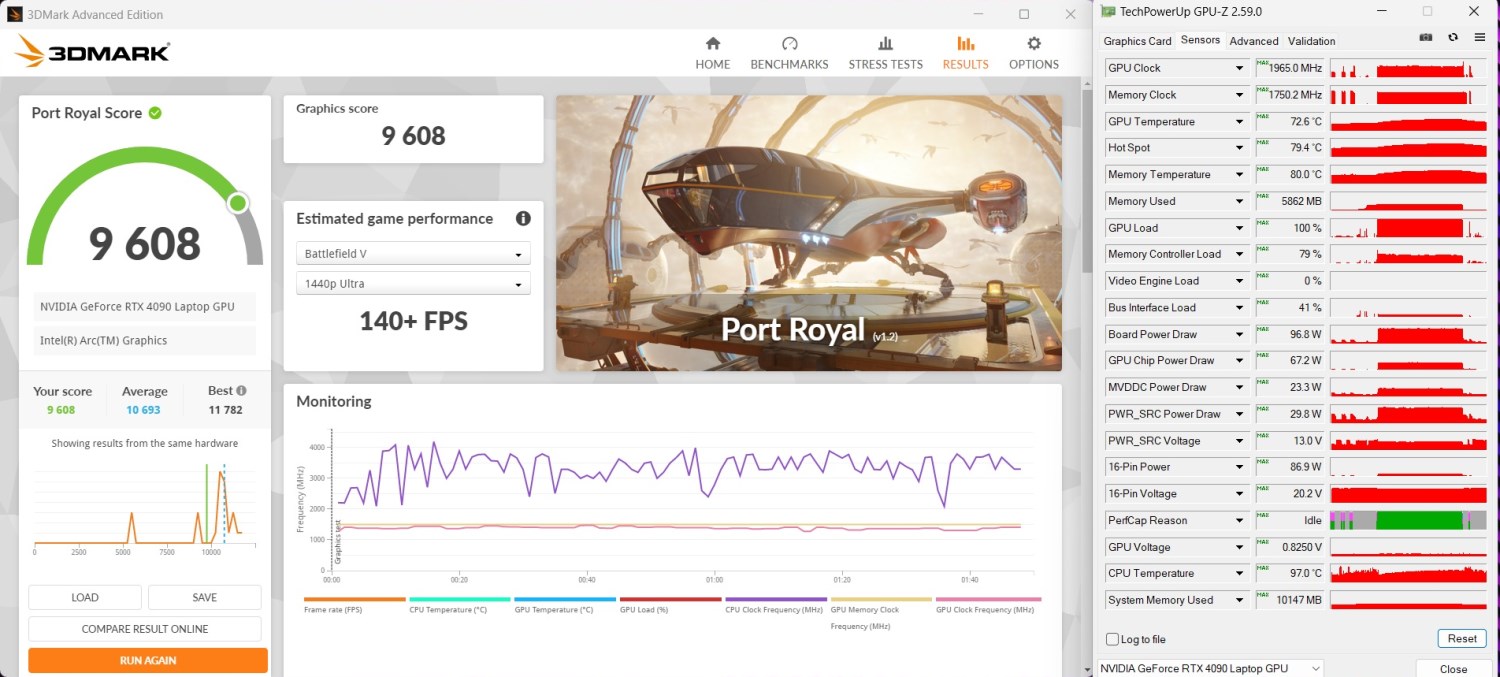The height and width of the screenshot is (677, 1500).
Task: Open the CPU Temperature sensor dropdown
Action: pos(1241,573)
